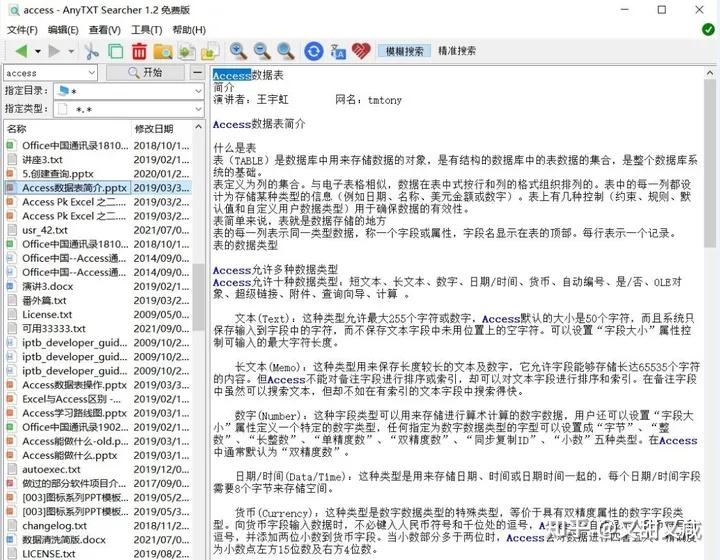Expand the search keyword combo box arrow
This screenshot has height=560, width=720.
(92, 73)
